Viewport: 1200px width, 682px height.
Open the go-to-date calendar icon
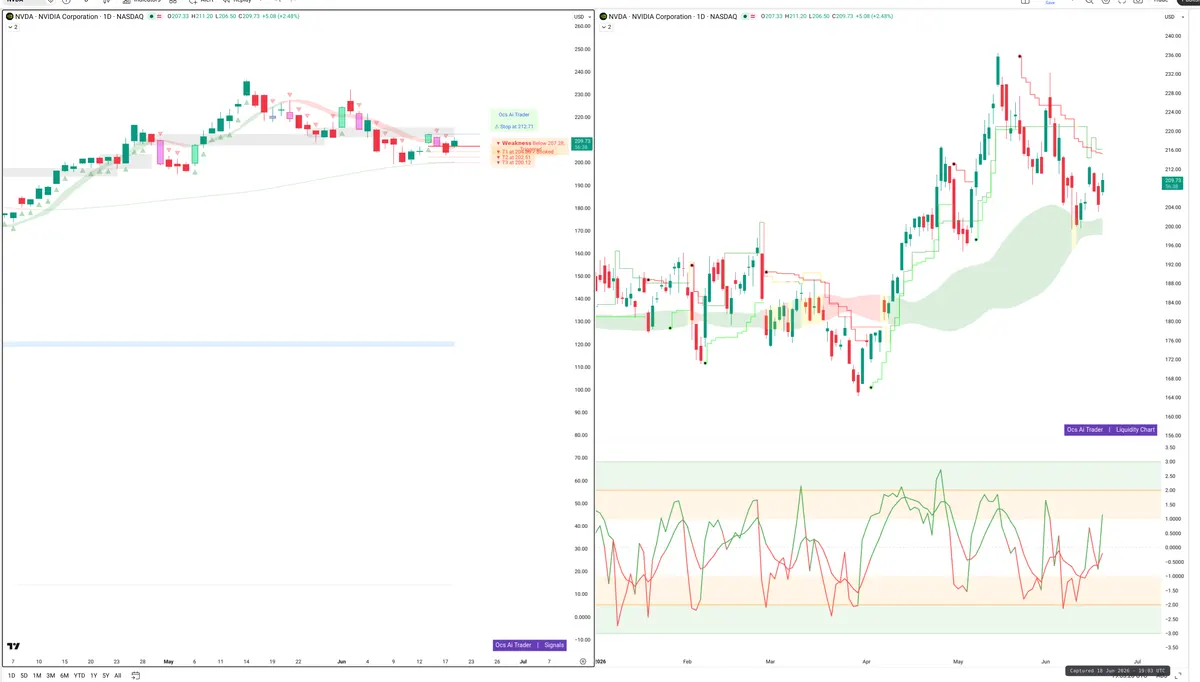(135, 676)
